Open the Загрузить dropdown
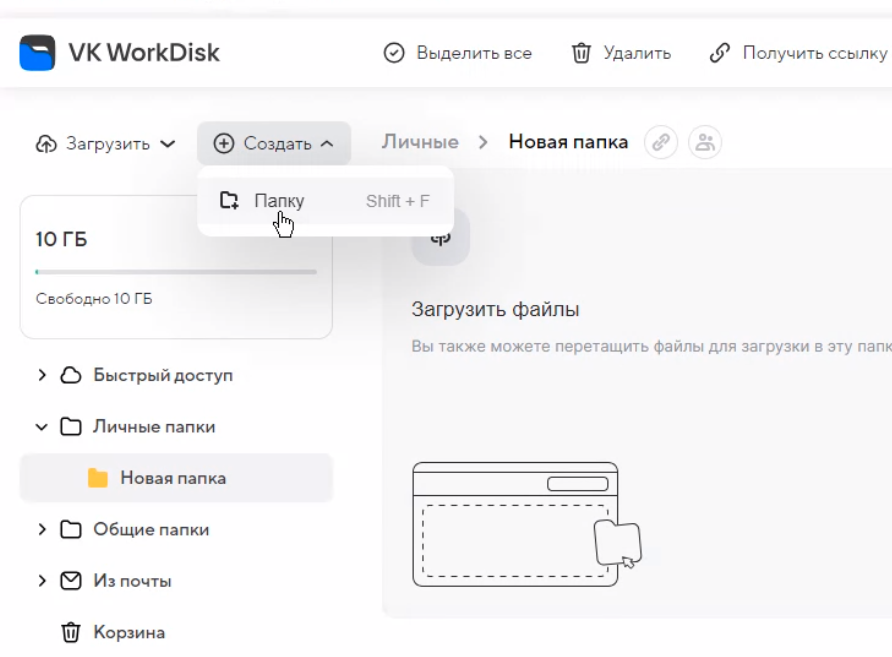The height and width of the screenshot is (657, 892). click(x=106, y=144)
